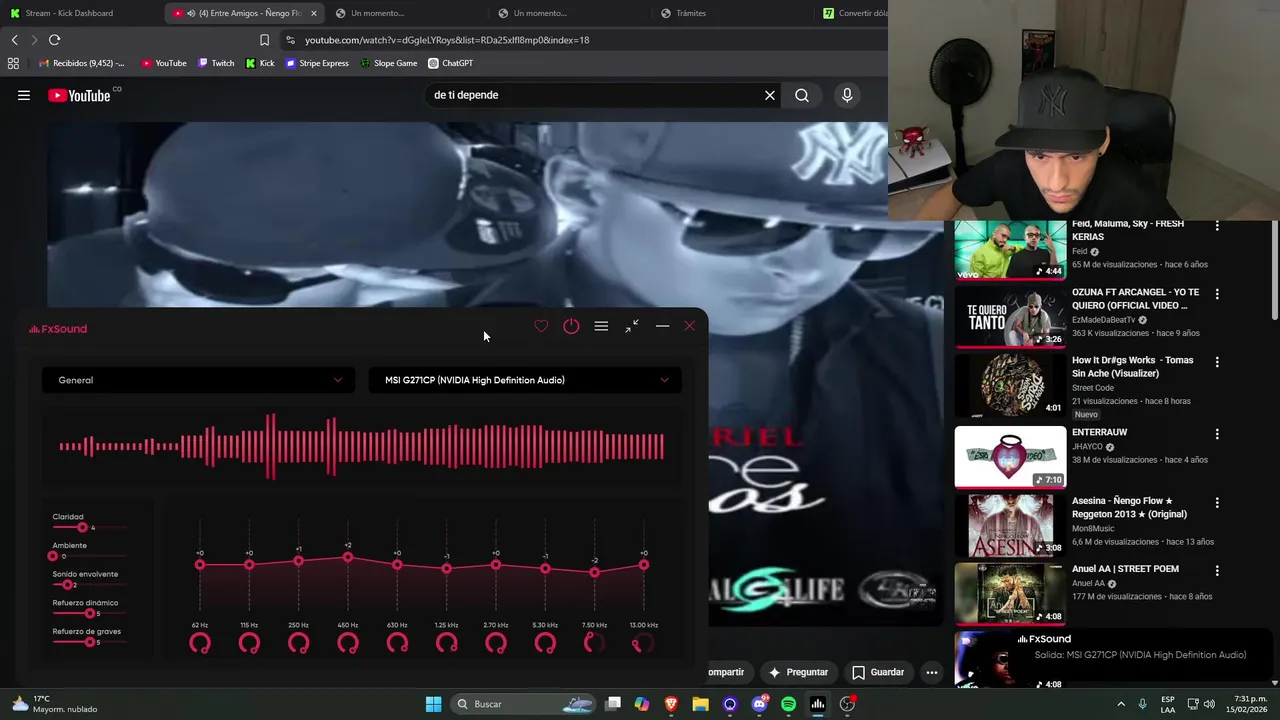Open the FxSound hamburger menu
Viewport: 1280px width, 720px height.
[x=601, y=326]
